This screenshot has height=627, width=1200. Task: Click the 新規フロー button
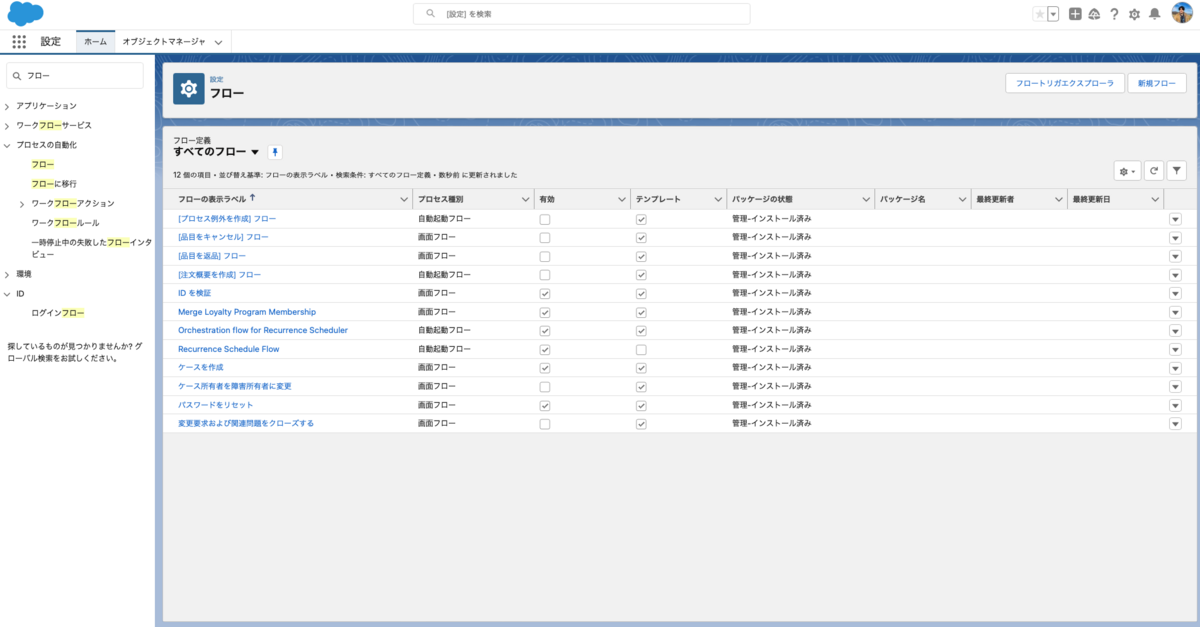[1157, 84]
